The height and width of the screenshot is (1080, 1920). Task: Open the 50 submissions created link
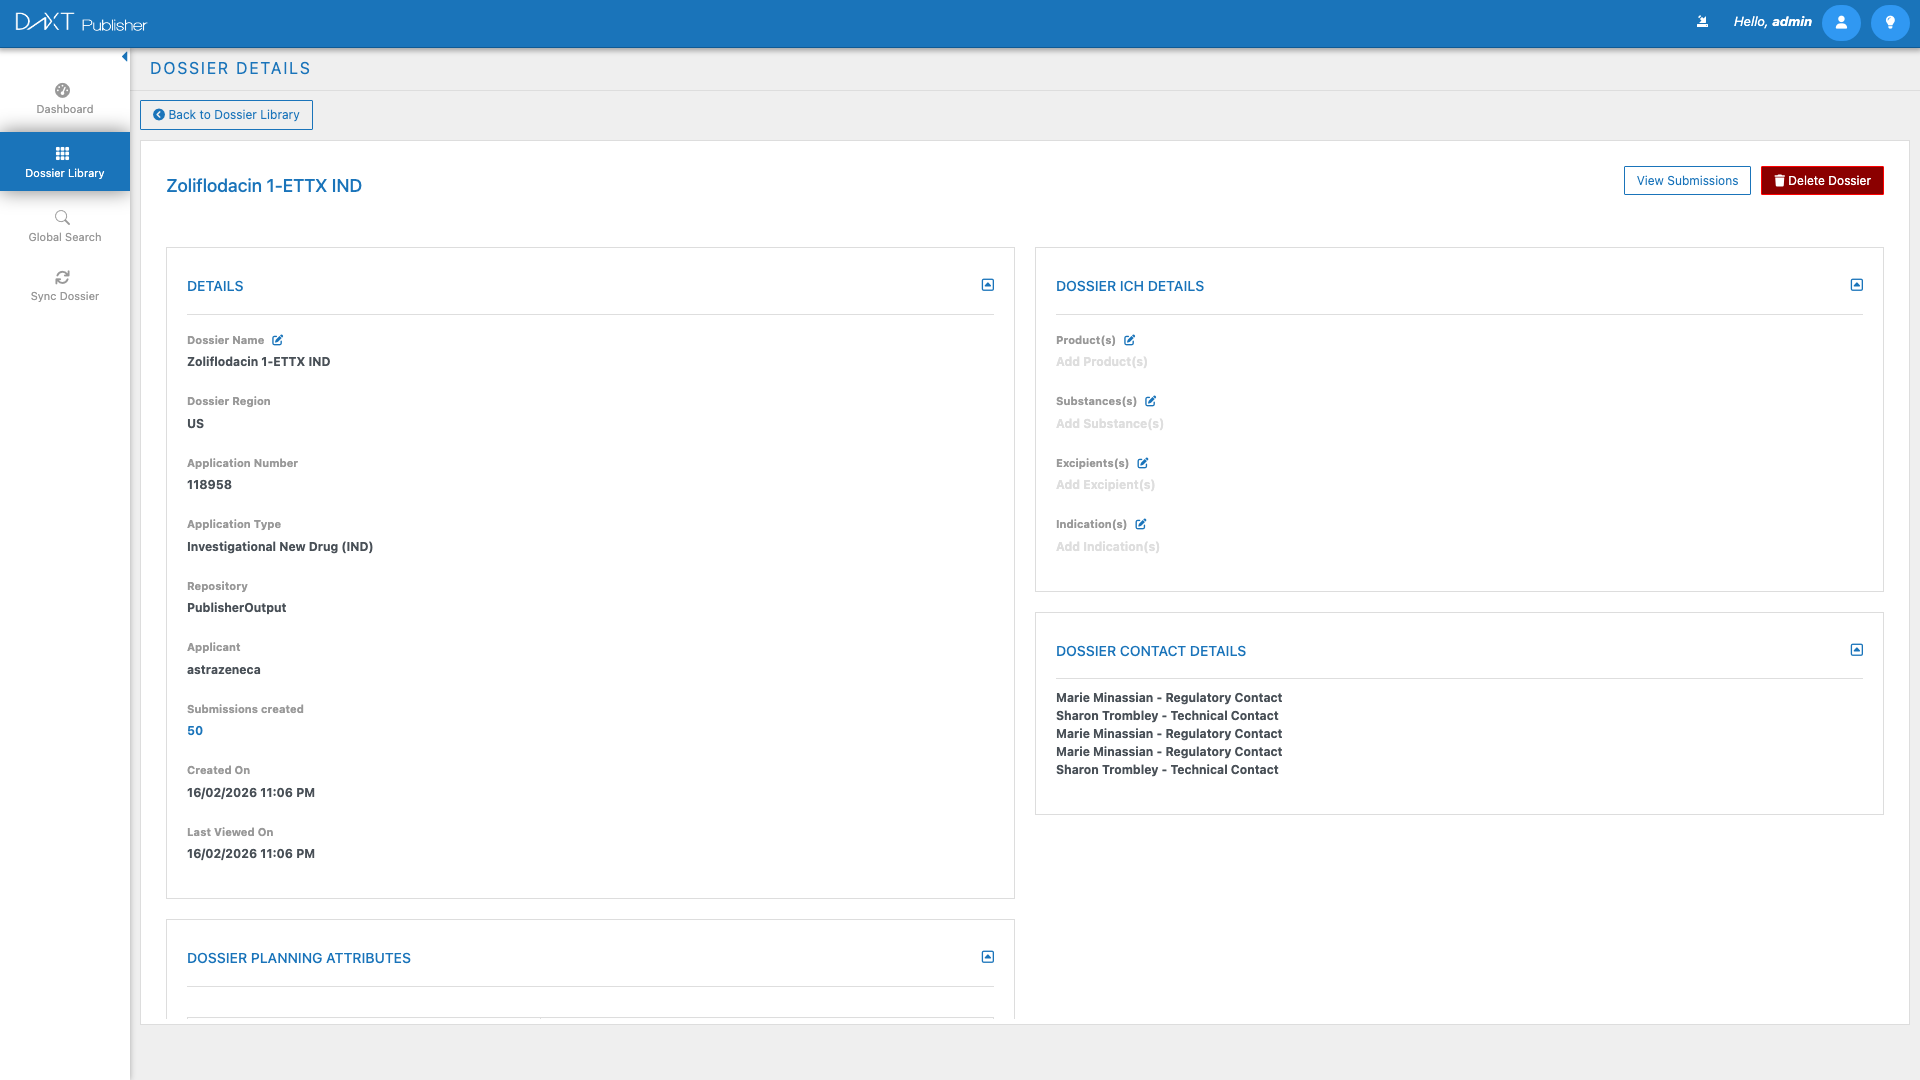click(x=195, y=731)
